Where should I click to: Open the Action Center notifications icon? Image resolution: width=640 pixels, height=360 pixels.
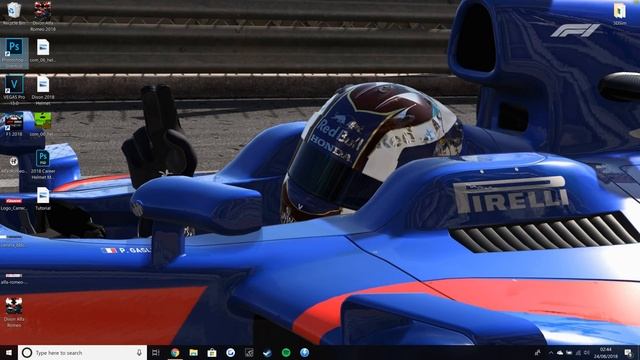click(629, 353)
